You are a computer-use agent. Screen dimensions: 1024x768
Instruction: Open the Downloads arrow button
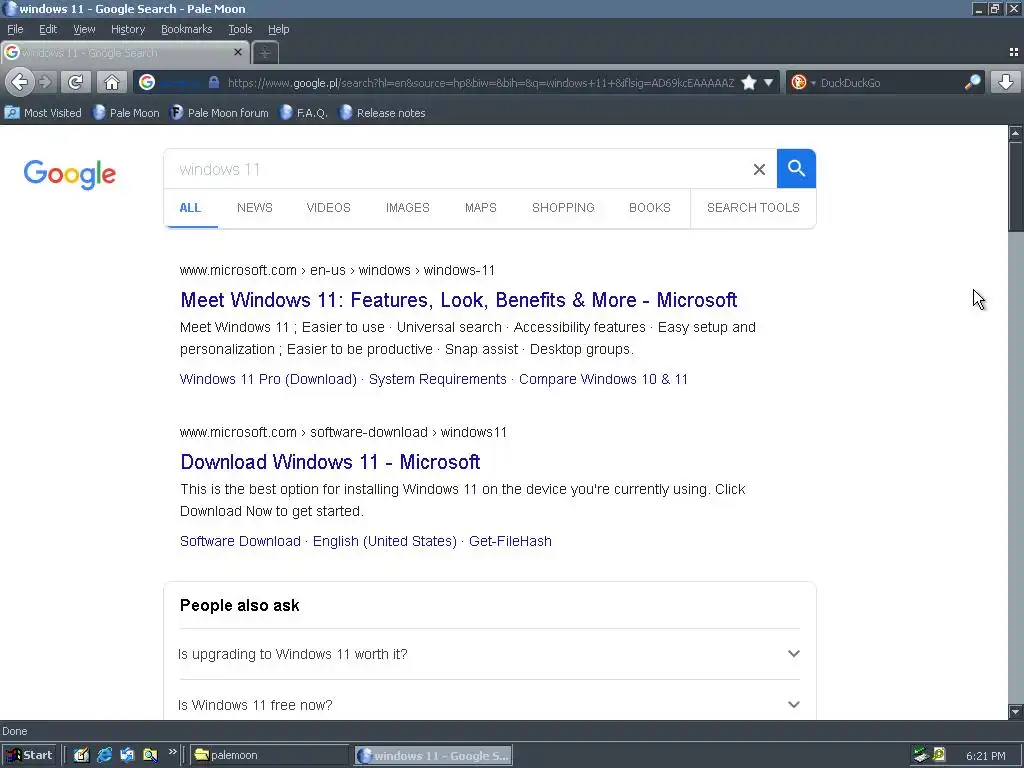pyautogui.click(x=1006, y=82)
